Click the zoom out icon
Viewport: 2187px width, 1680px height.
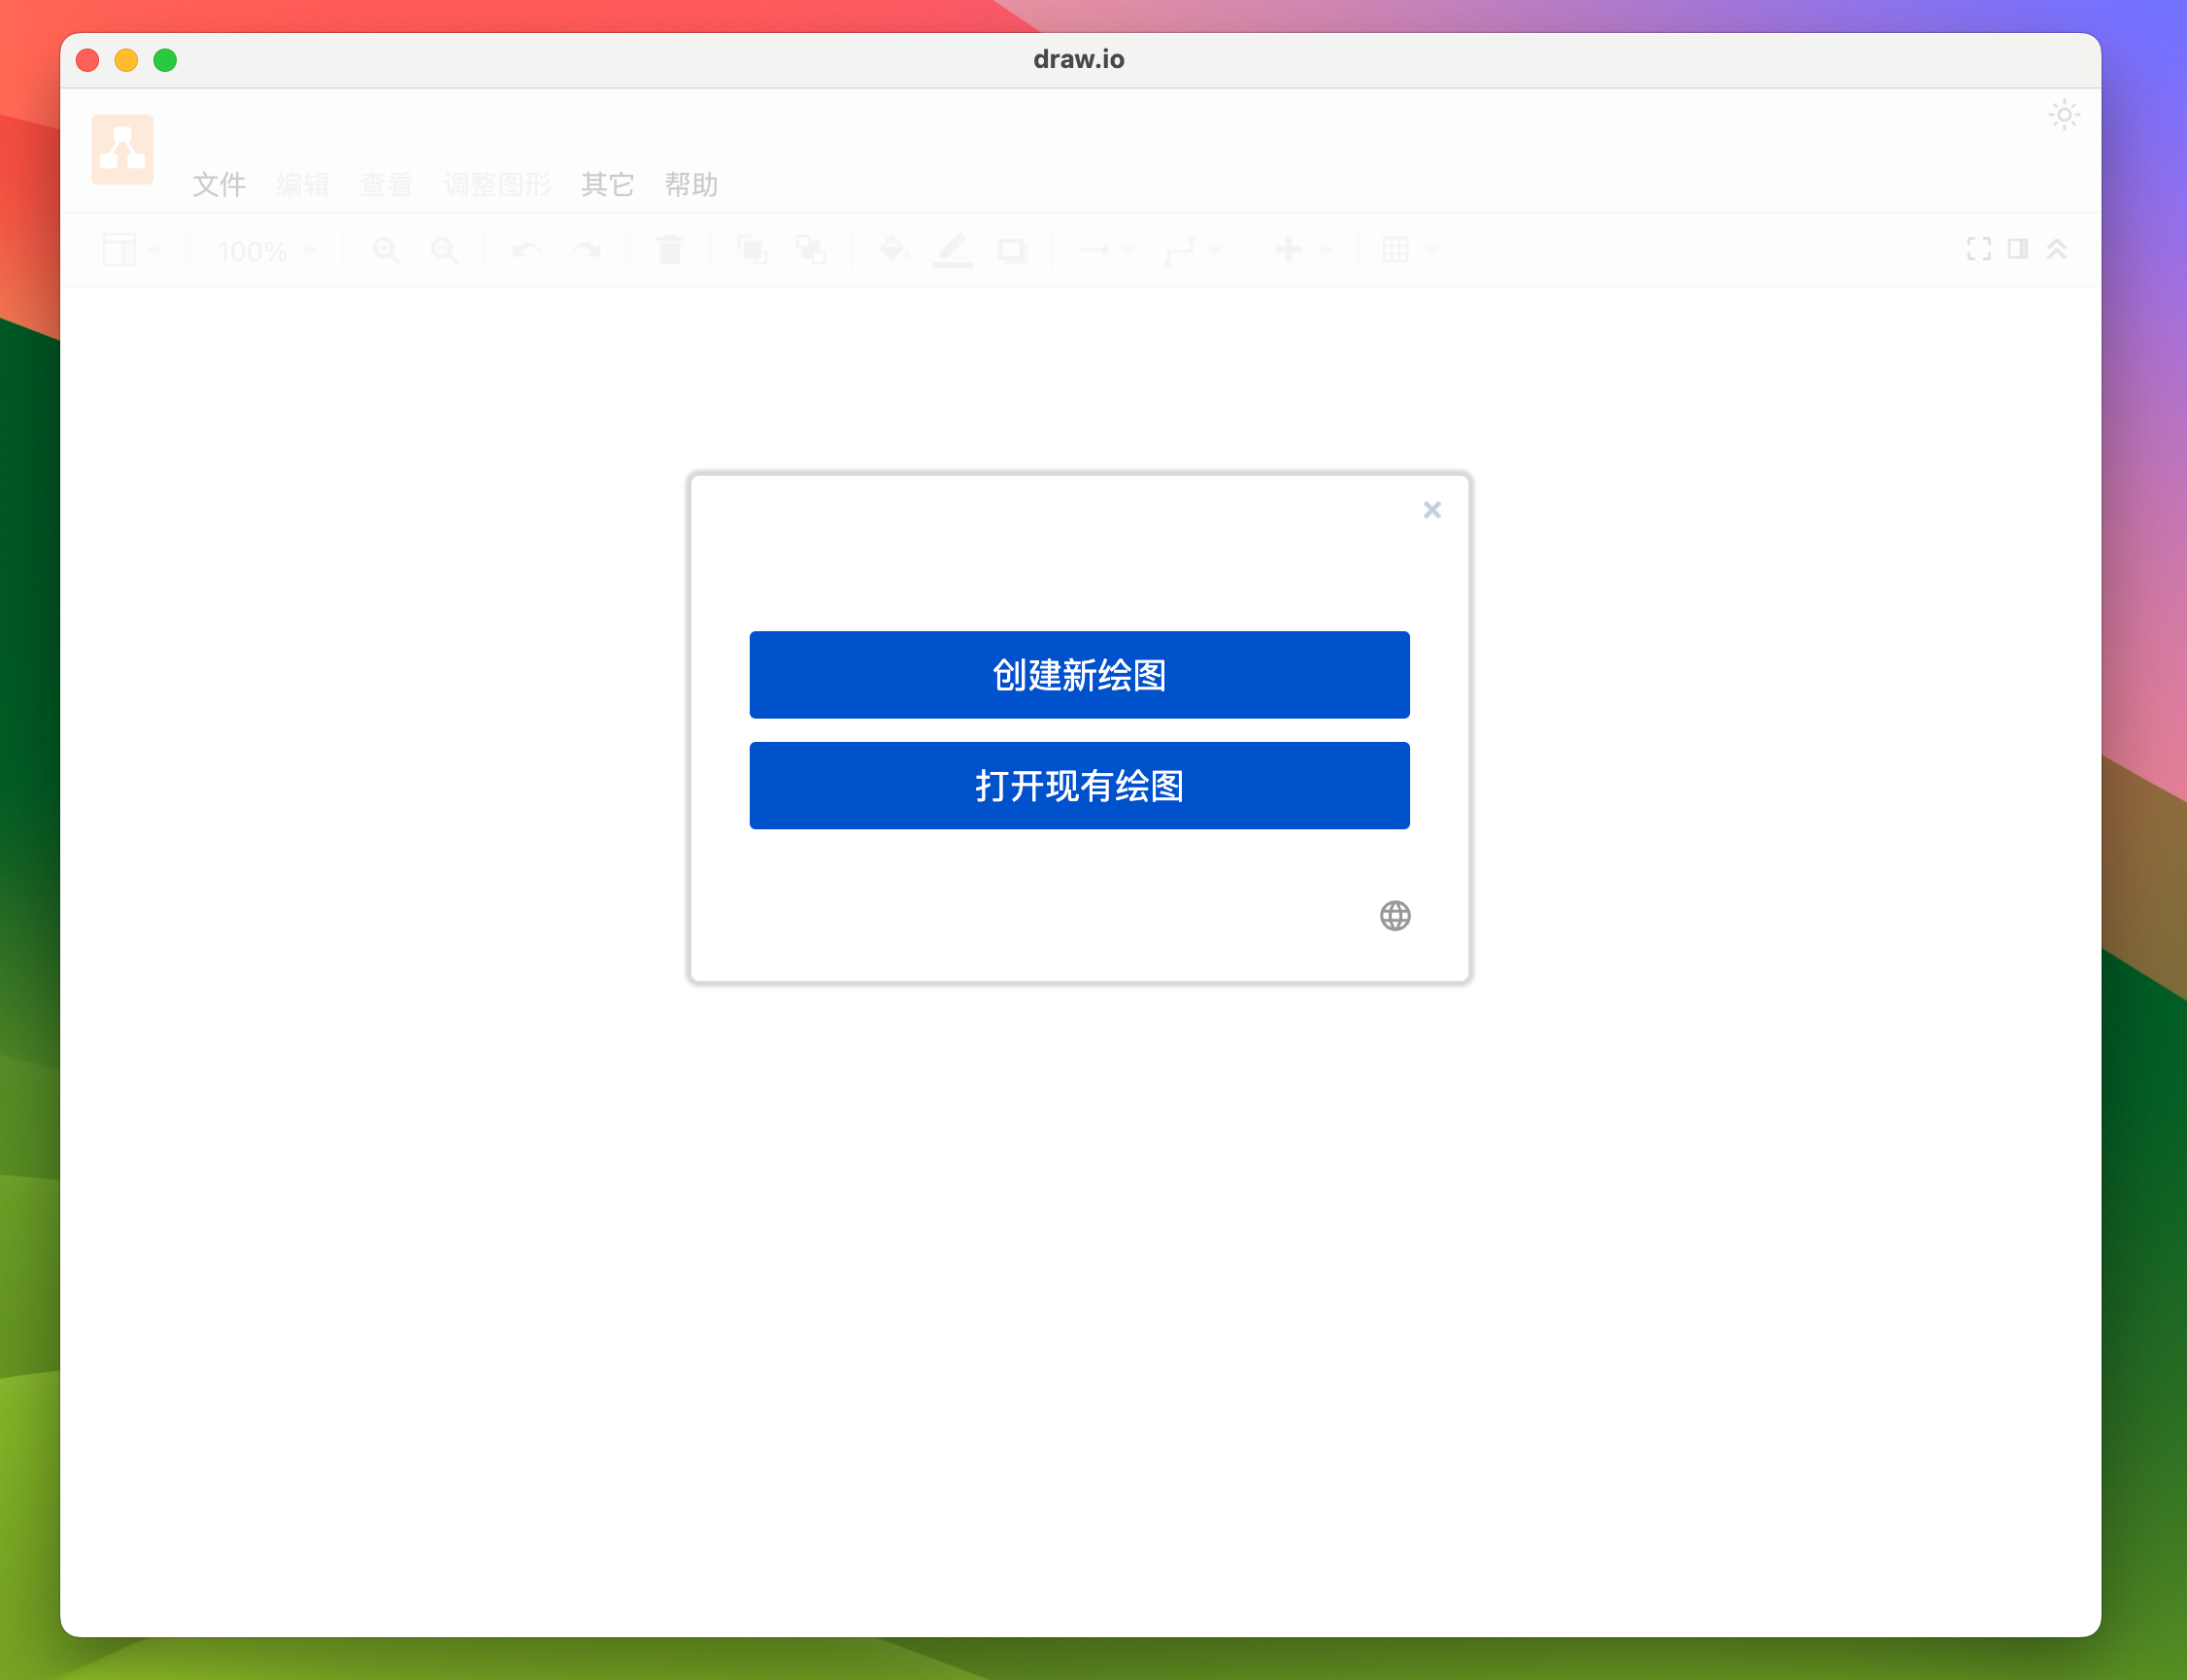coord(443,249)
